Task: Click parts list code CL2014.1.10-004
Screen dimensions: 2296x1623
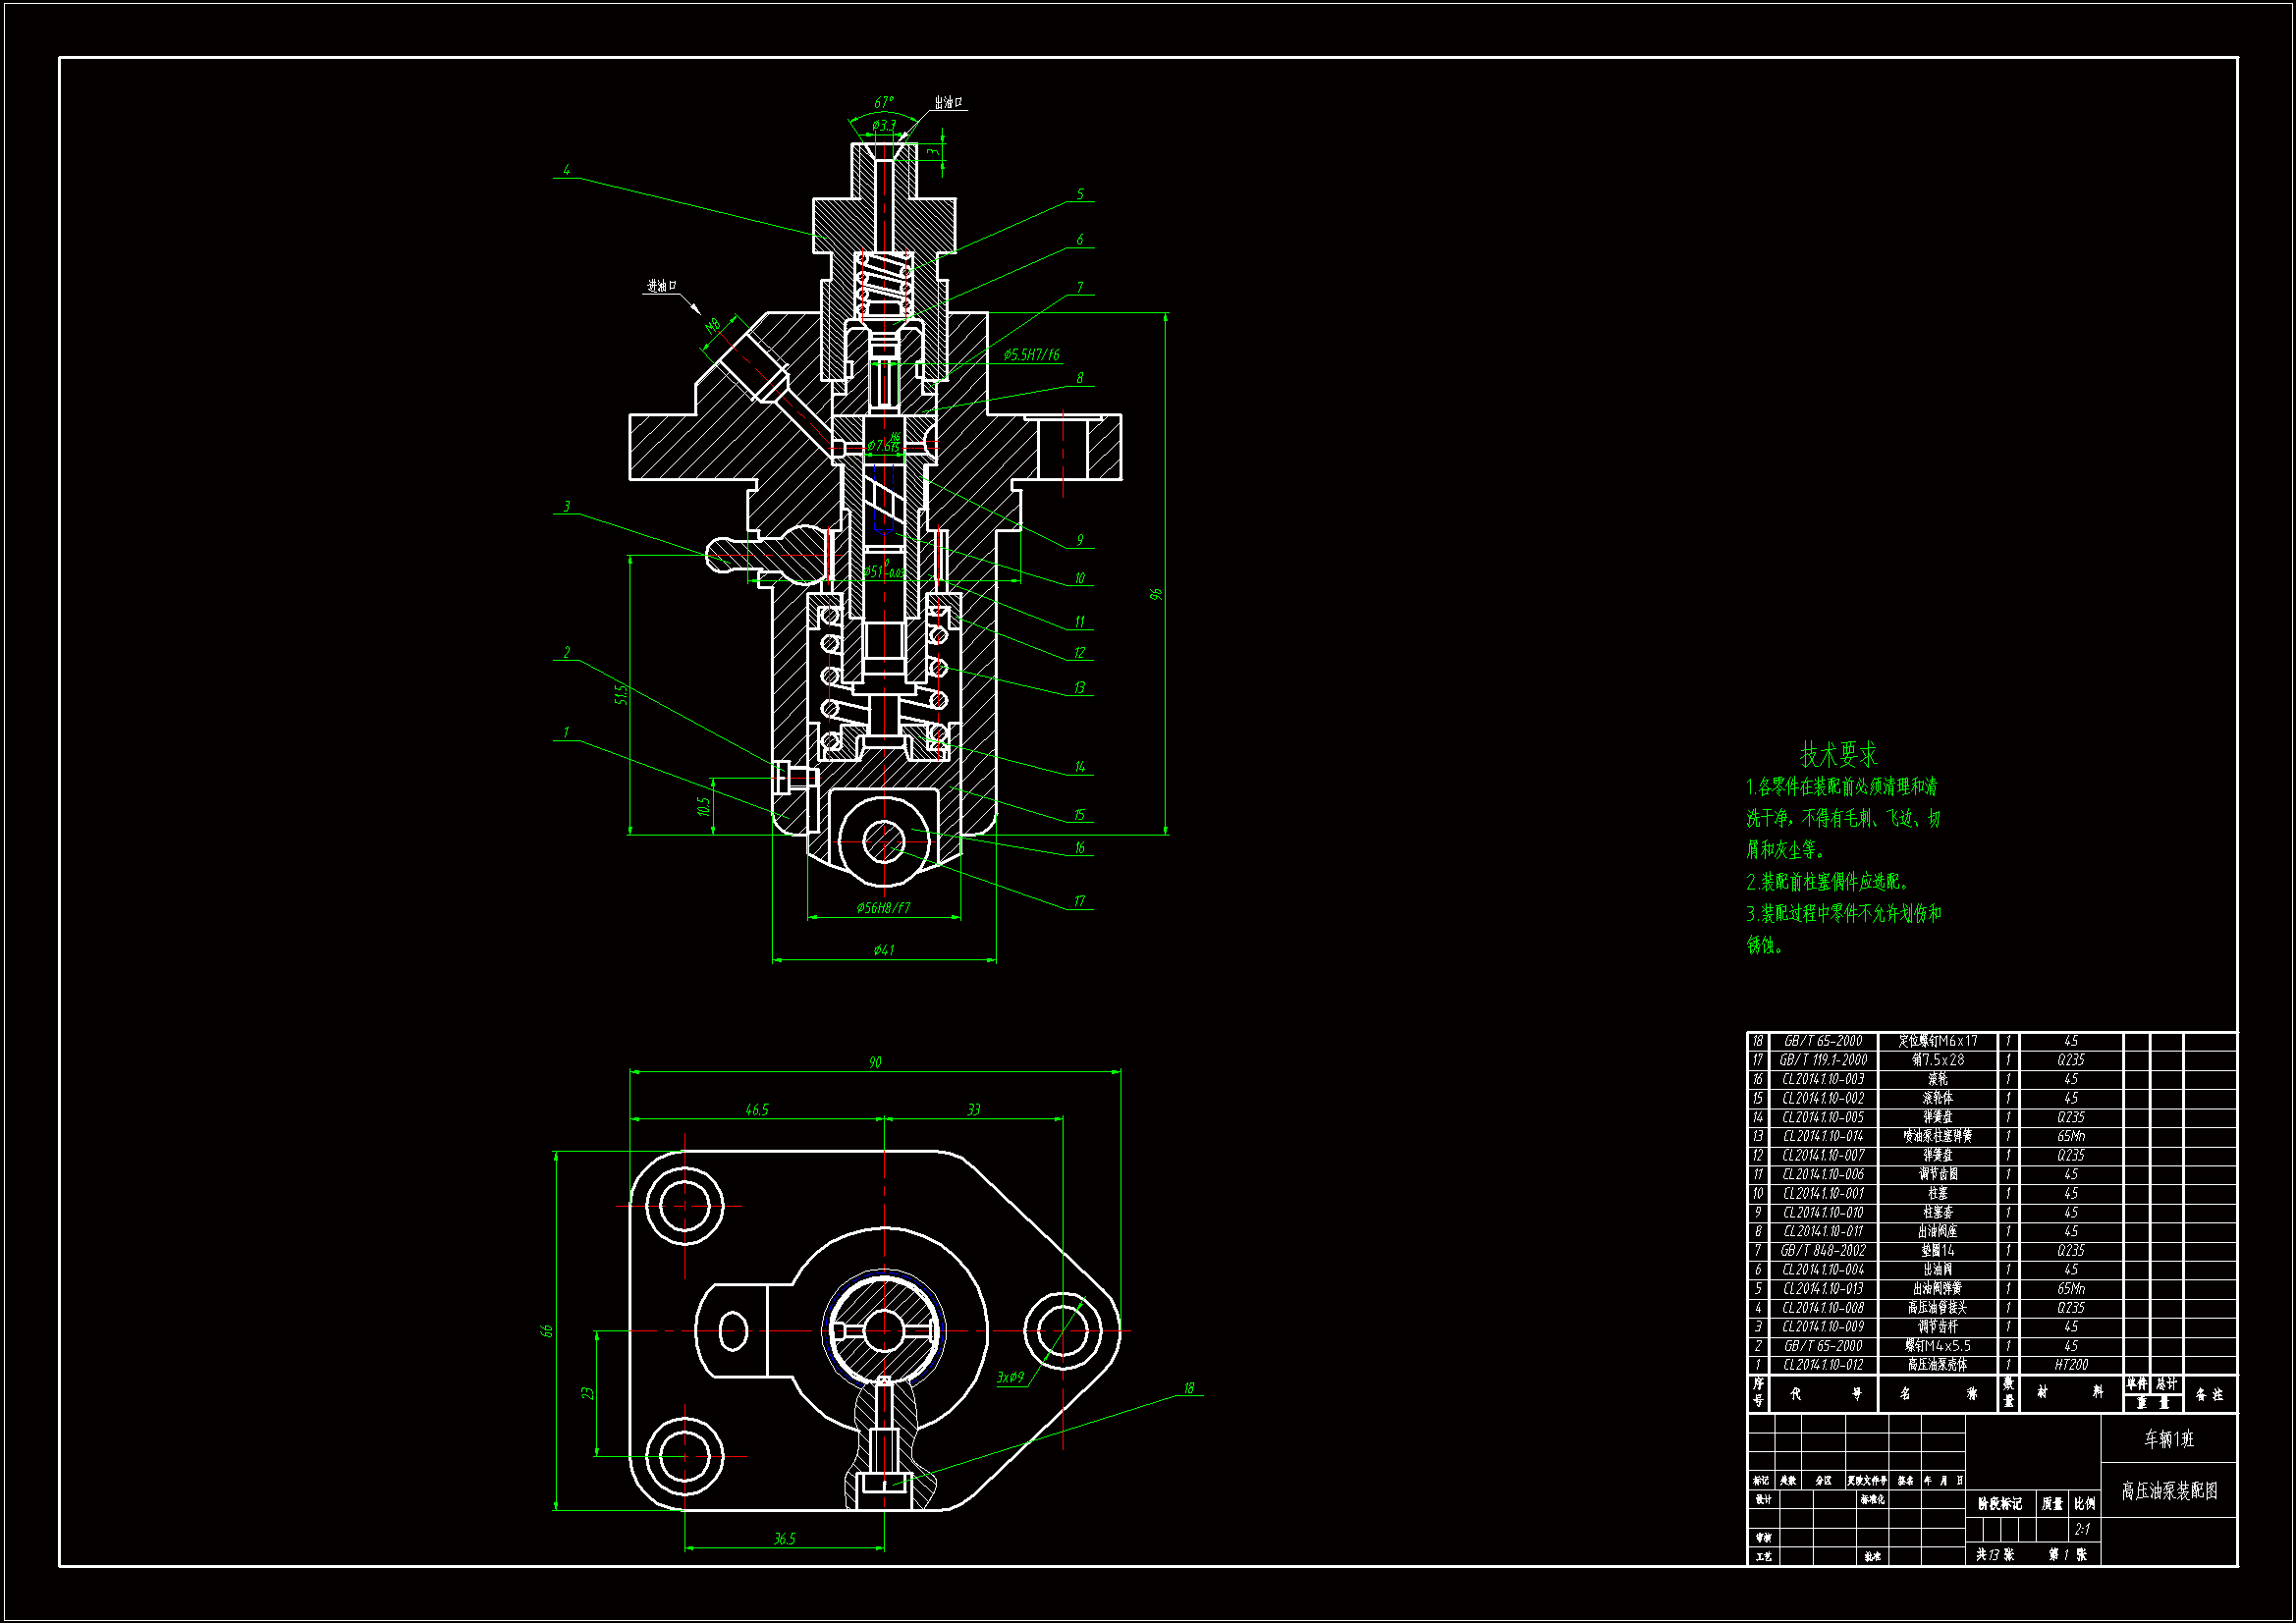Action: click(x=1823, y=1269)
